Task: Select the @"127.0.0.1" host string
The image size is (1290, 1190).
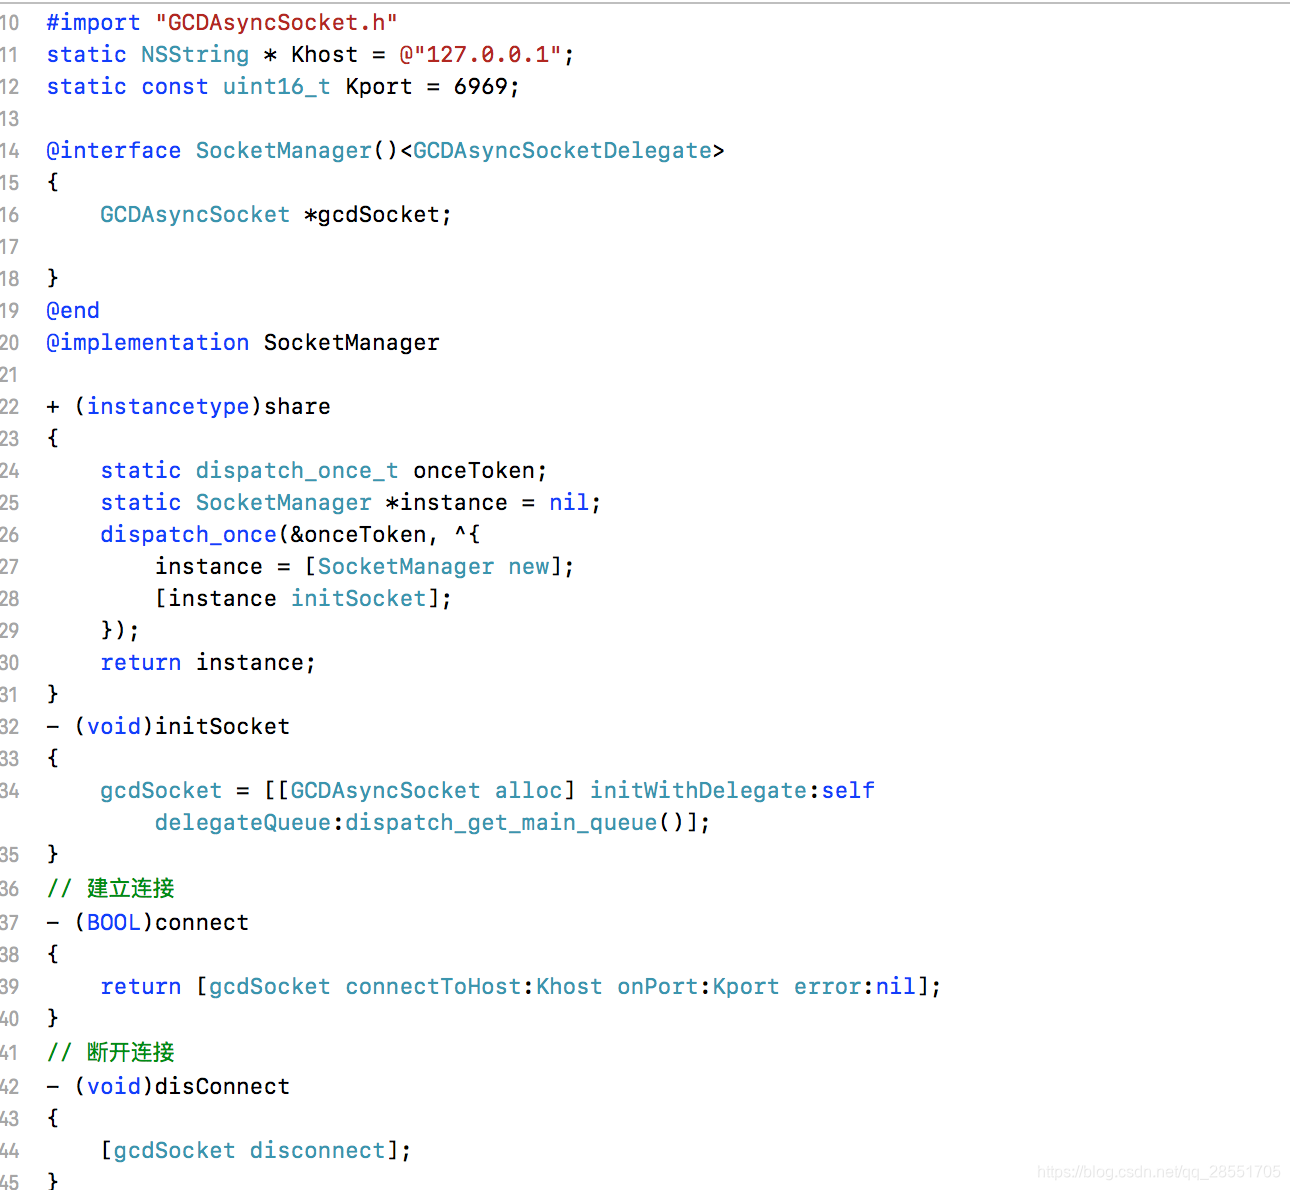Action: point(481,54)
